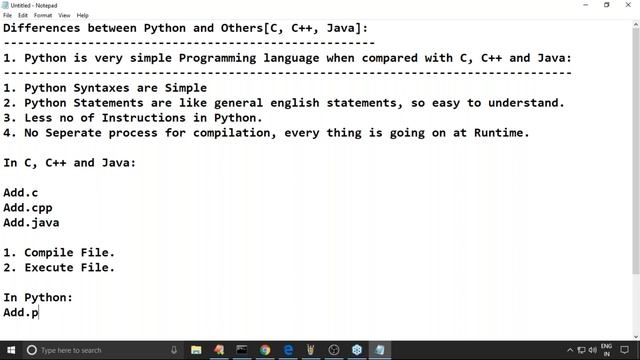Screen dimensions: 640x360
Task: Restore down the Notepad window
Action: tap(607, 5)
